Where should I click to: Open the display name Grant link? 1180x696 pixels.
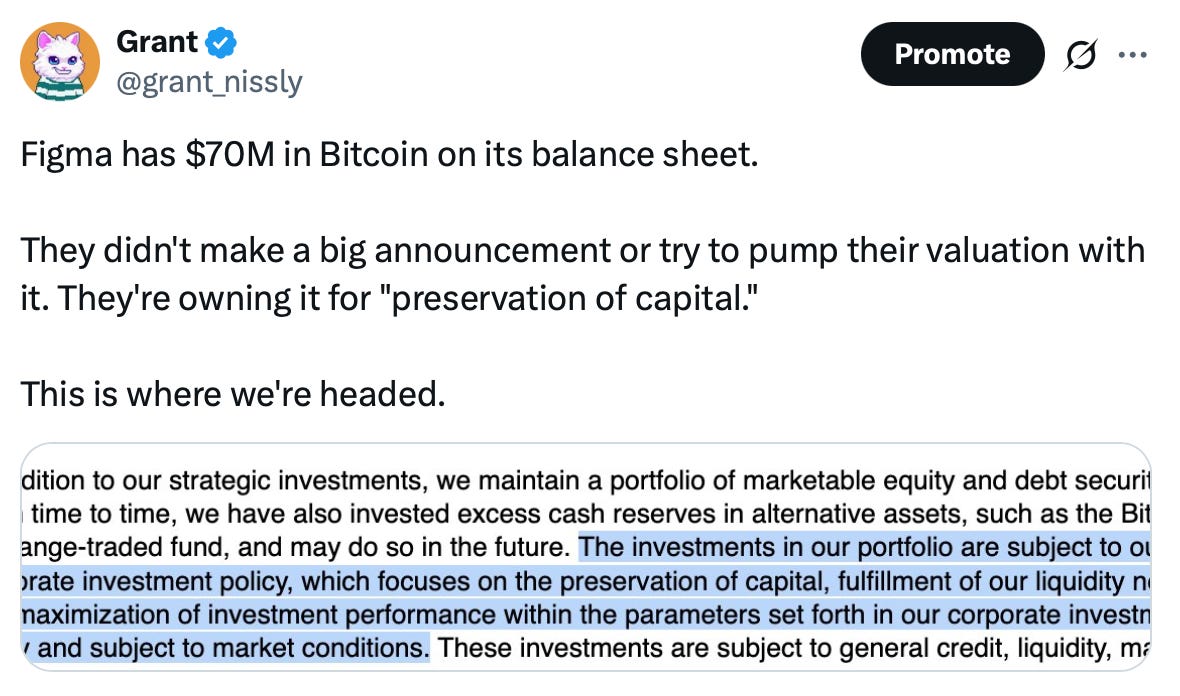(157, 42)
